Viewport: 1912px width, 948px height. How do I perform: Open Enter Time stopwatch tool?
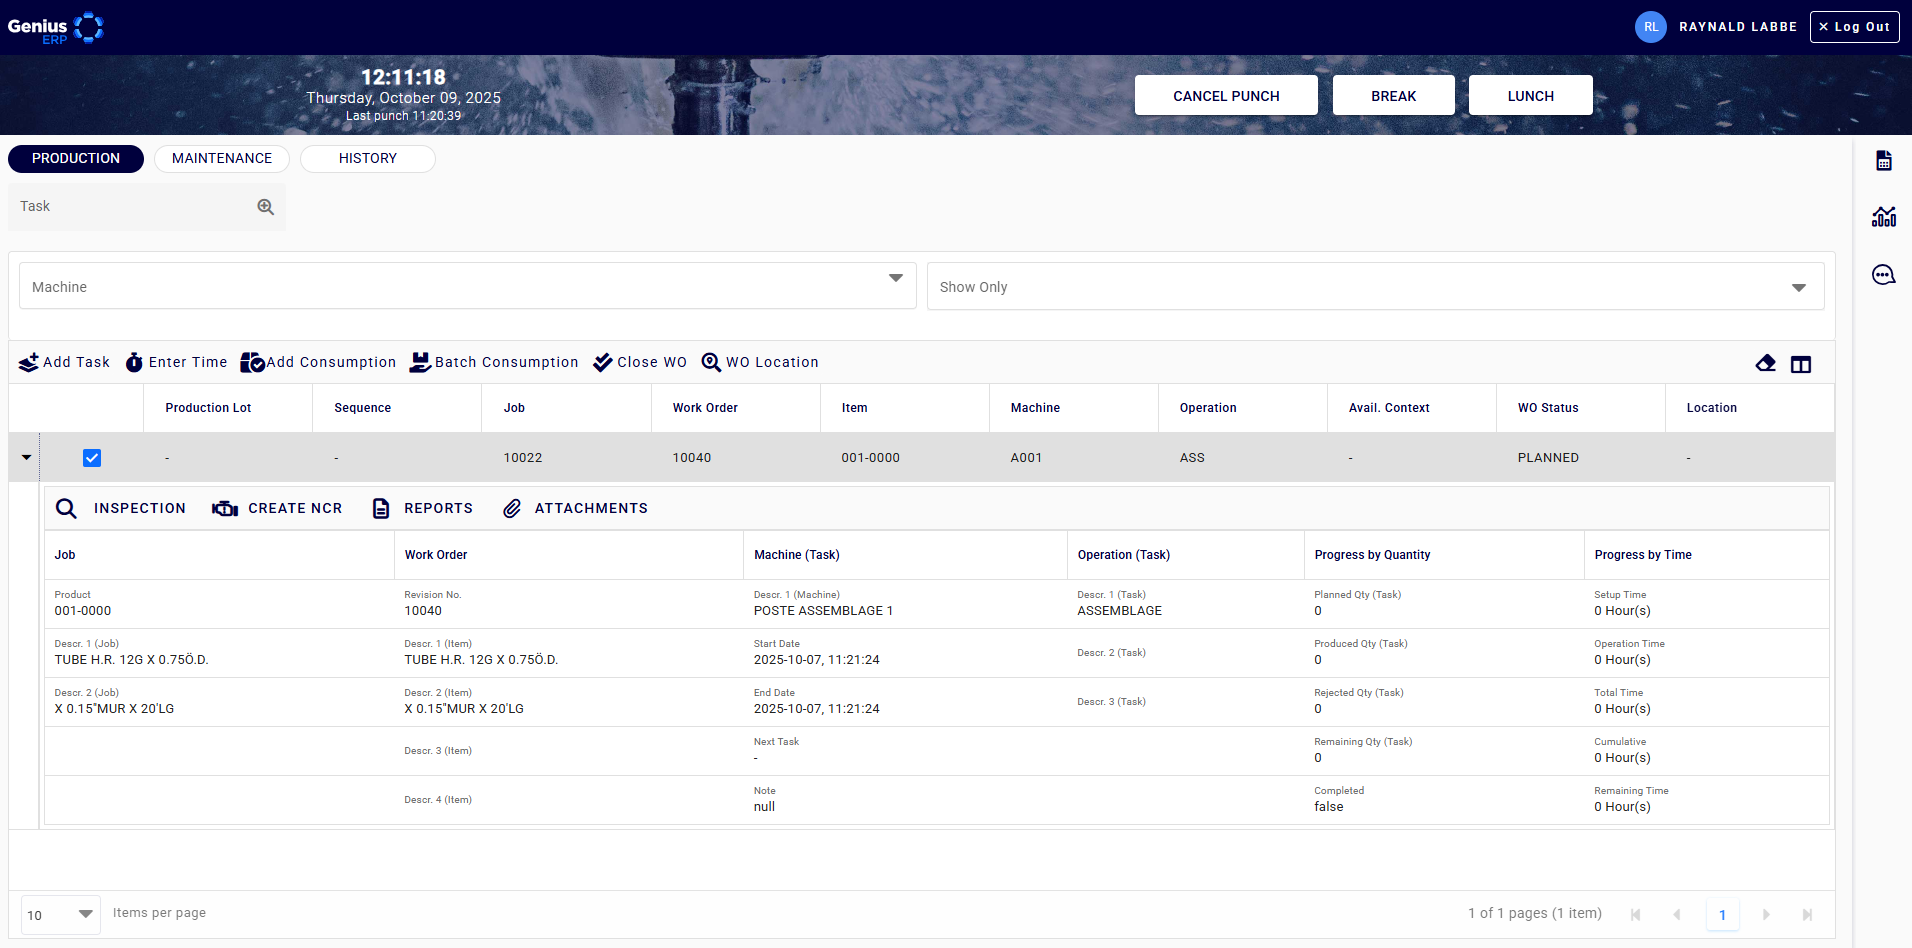(x=134, y=362)
